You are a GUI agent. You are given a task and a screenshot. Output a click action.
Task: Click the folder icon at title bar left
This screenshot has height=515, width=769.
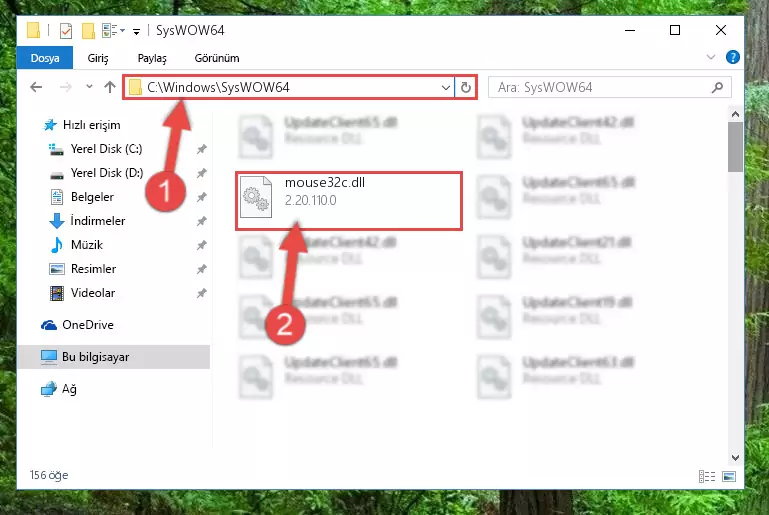point(33,30)
